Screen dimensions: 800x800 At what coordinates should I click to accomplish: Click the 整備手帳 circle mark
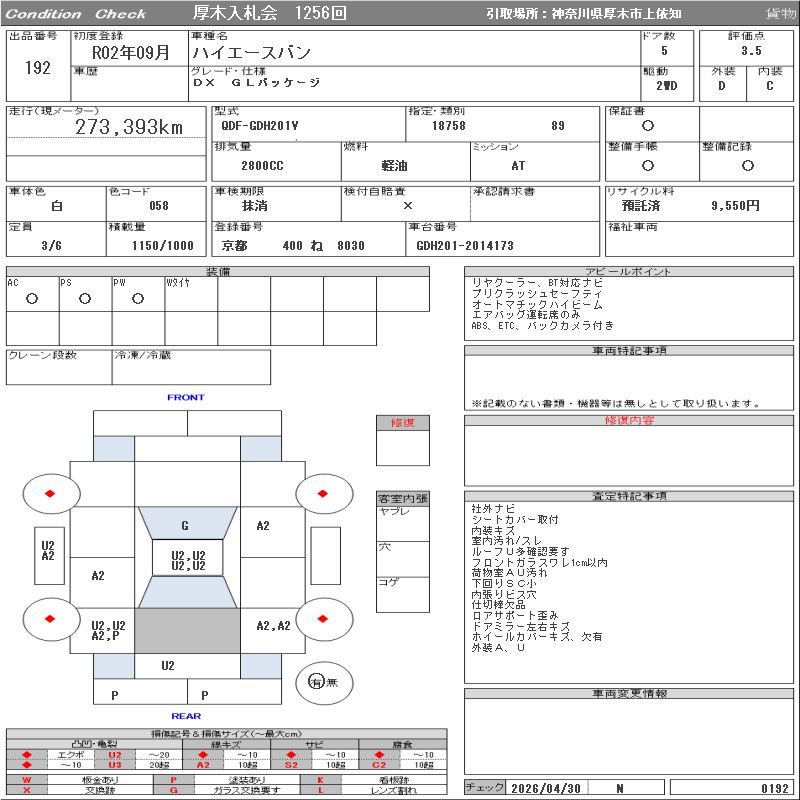[648, 165]
